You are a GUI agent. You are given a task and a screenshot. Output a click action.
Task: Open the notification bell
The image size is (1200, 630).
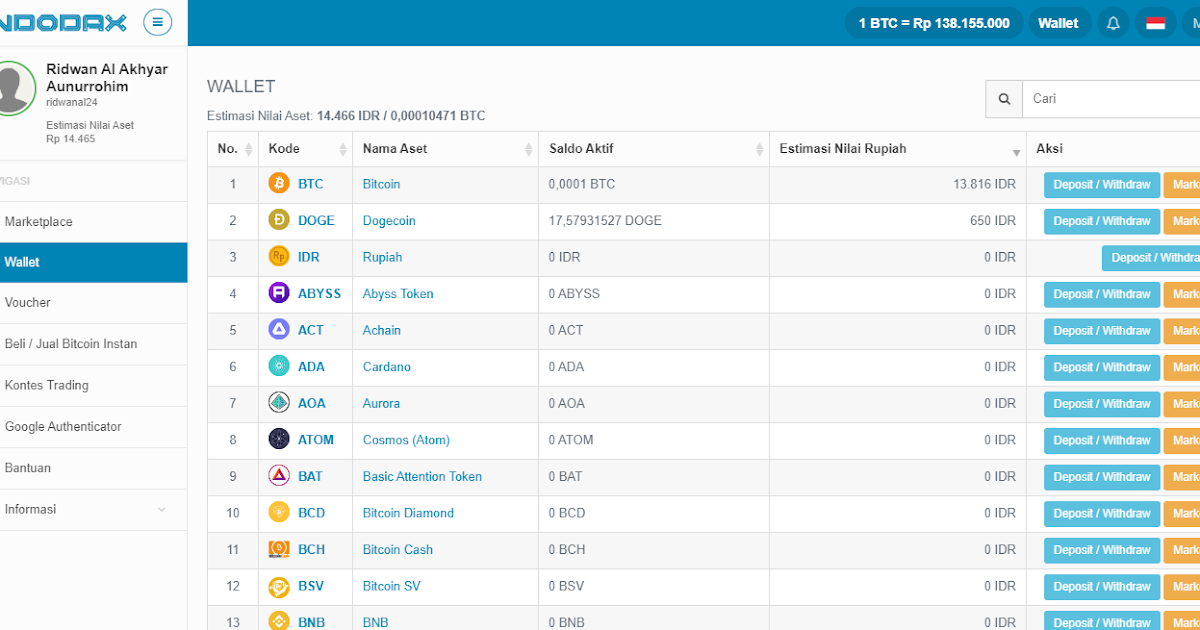(1113, 23)
